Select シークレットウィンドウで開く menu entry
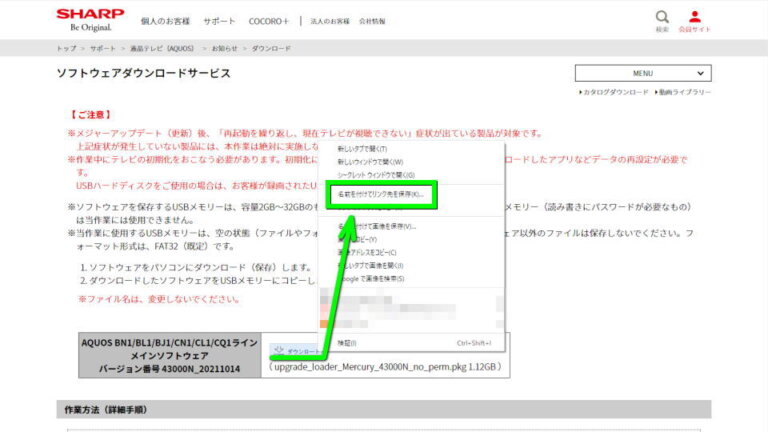Screen dimensions: 768x432 [374, 174]
